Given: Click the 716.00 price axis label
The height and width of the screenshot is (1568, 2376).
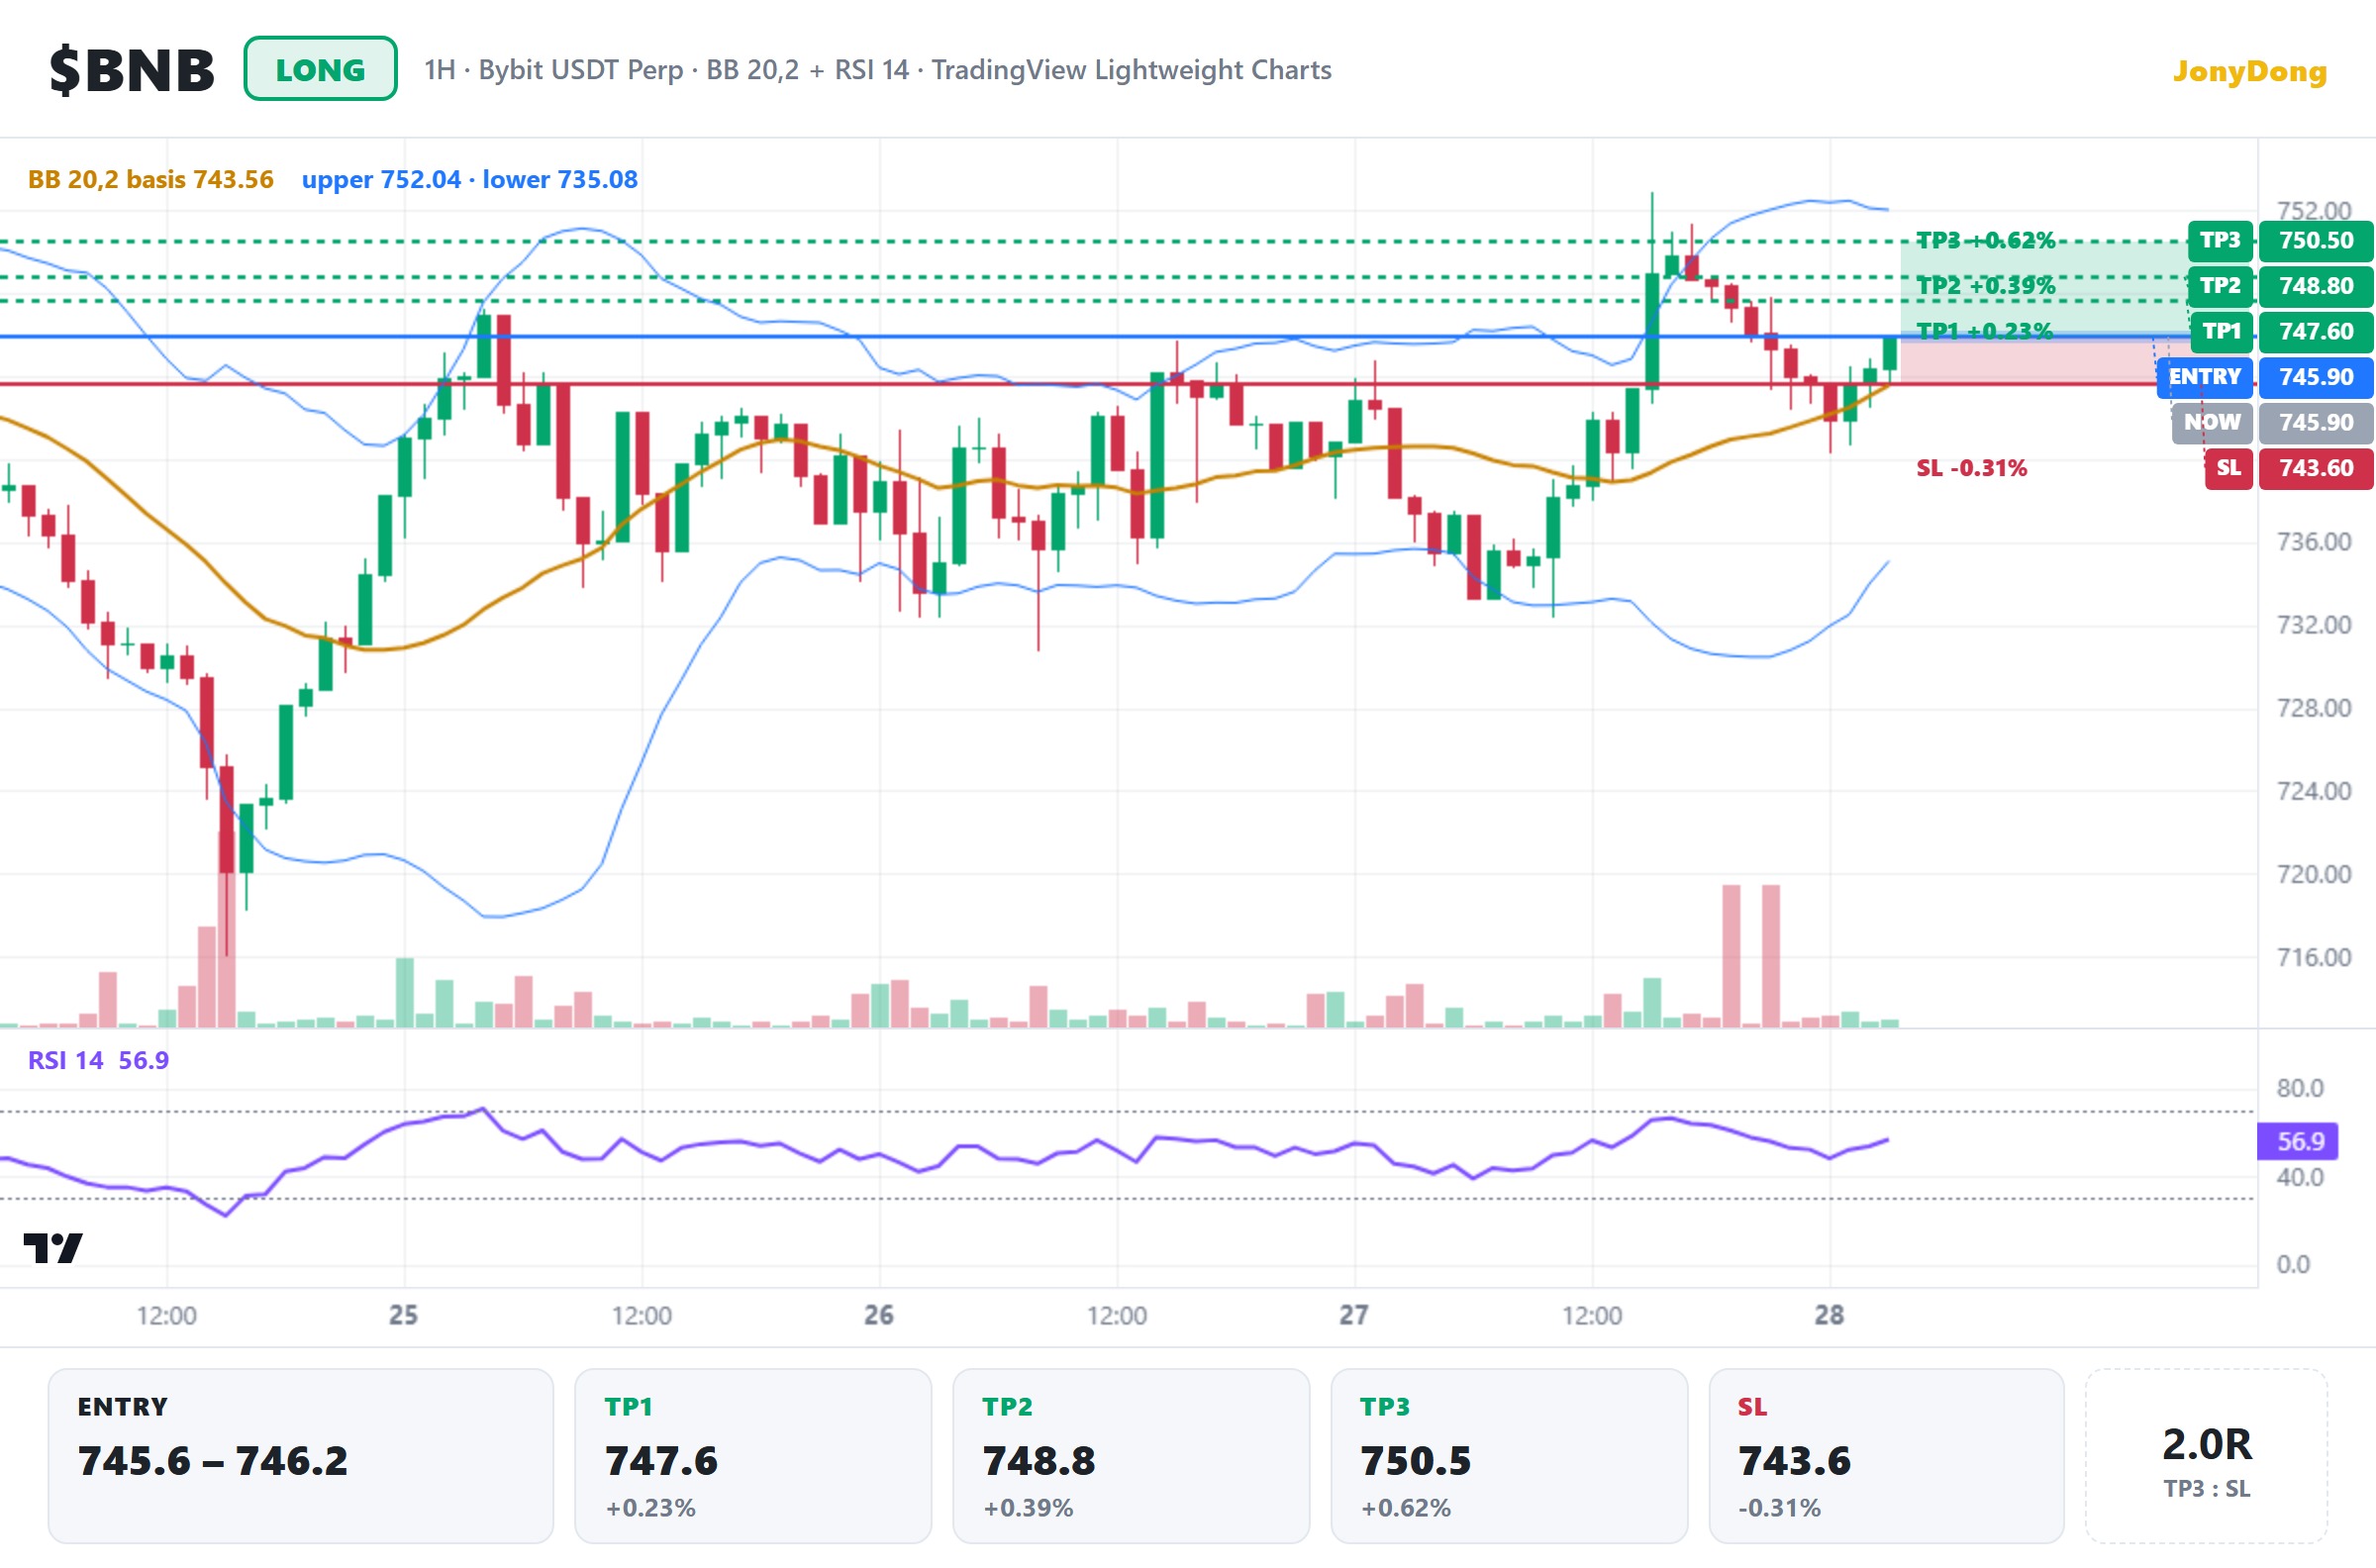Looking at the screenshot, I should tap(2314, 957).
